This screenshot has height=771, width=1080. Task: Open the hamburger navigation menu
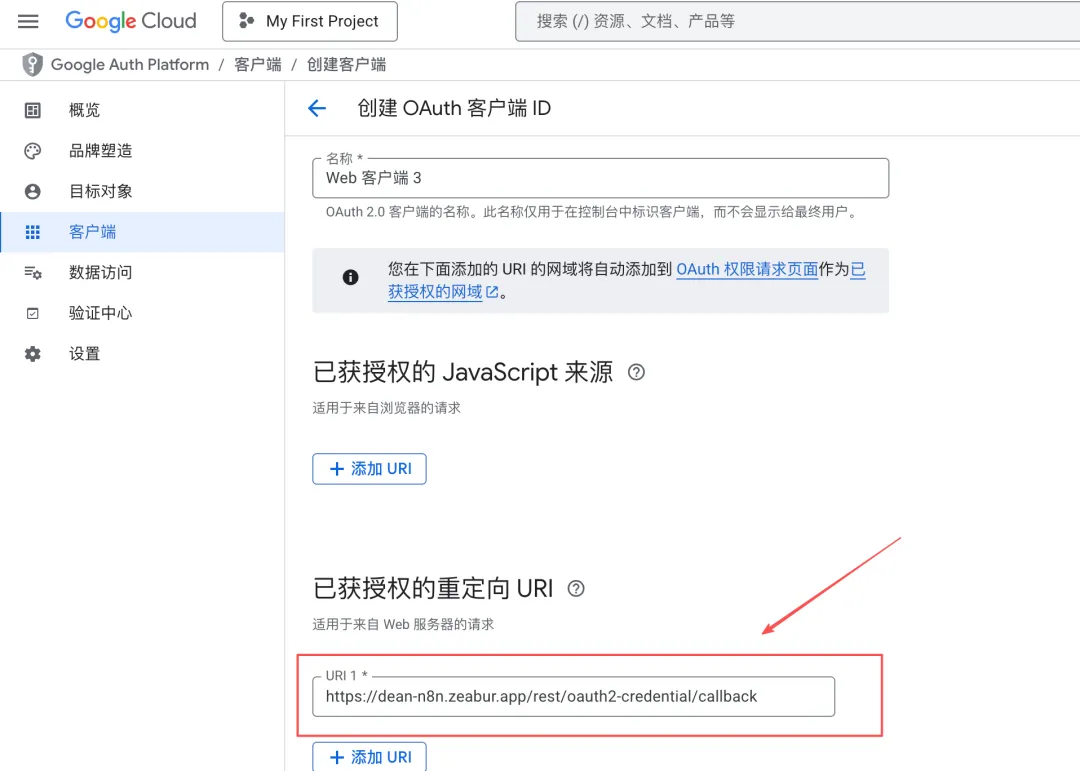point(28,21)
